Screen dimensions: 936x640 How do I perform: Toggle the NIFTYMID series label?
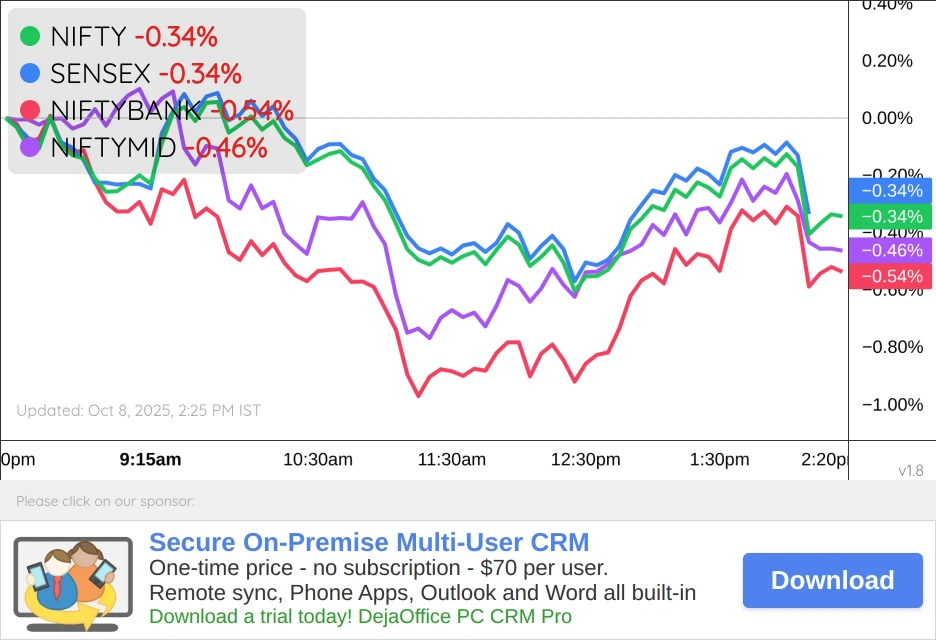click(x=113, y=148)
